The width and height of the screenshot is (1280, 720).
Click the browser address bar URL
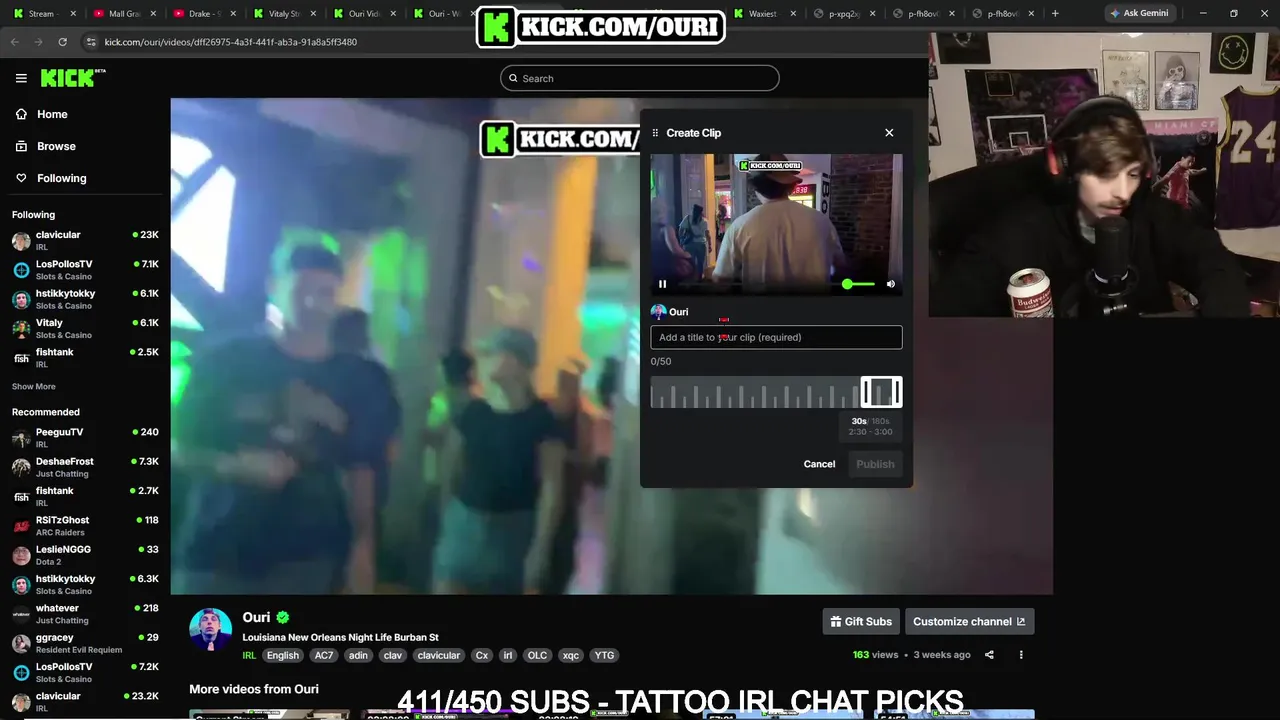tap(231, 42)
